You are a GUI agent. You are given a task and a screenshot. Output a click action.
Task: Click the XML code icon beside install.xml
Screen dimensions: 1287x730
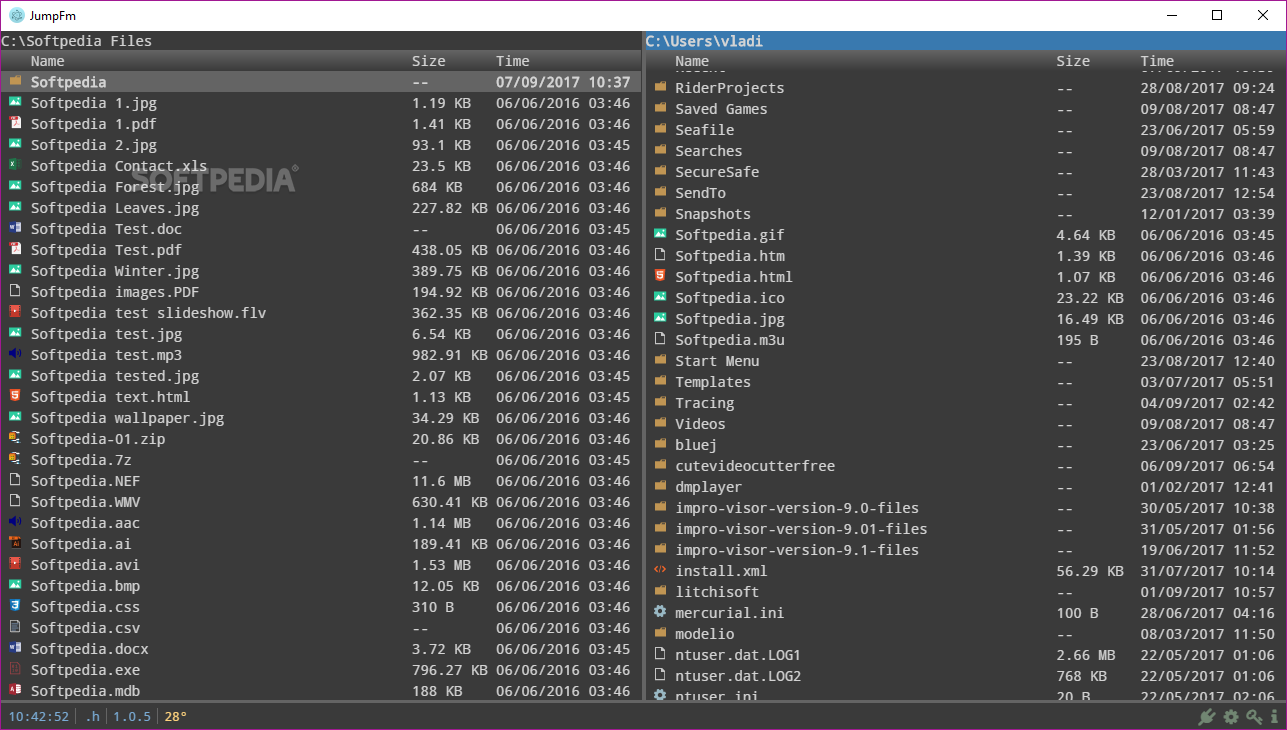coord(660,570)
